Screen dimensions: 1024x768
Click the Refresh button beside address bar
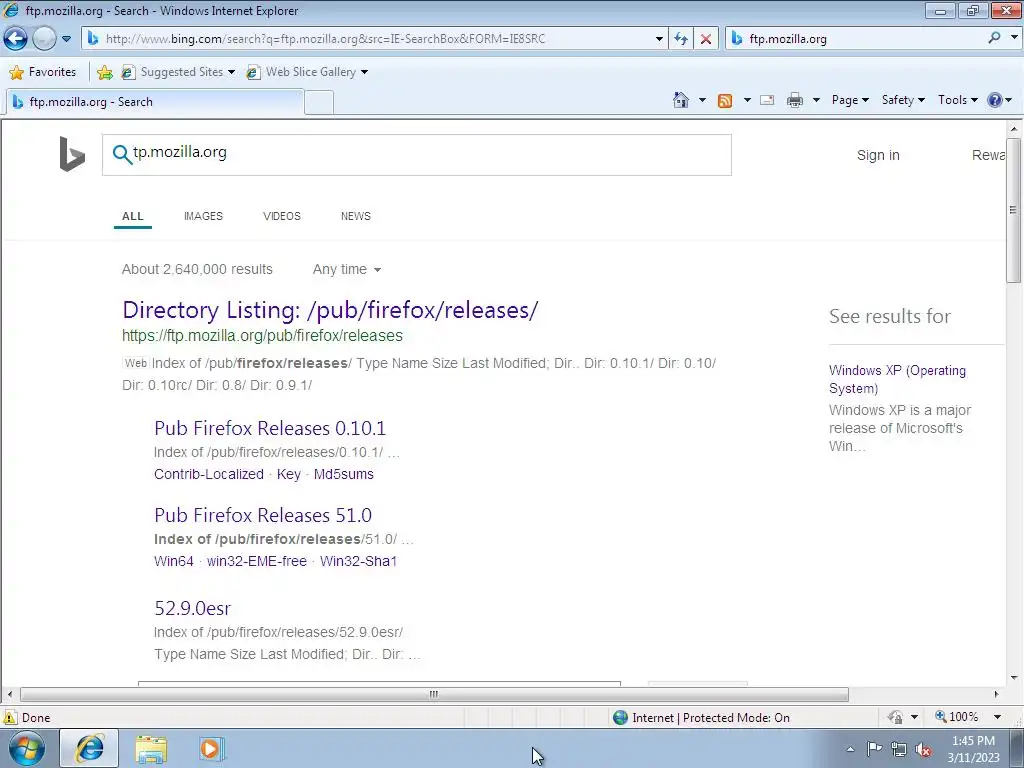coord(680,39)
